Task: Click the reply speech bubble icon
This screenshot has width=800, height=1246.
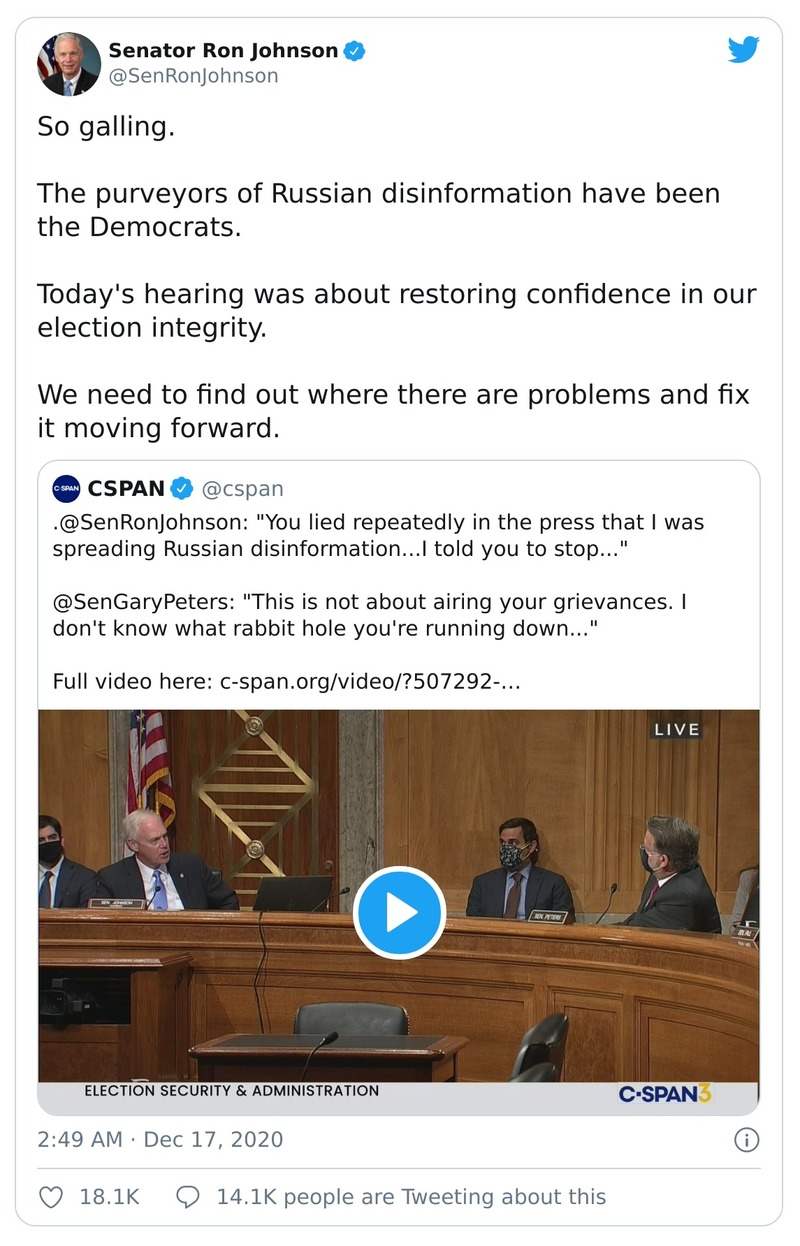Action: [x=187, y=1196]
